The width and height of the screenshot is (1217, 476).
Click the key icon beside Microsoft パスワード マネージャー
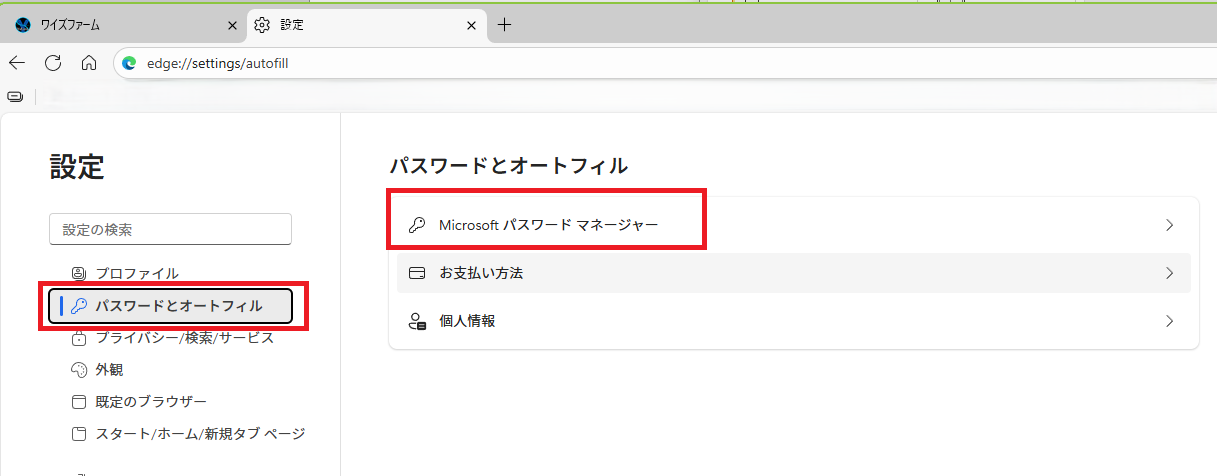click(418, 225)
